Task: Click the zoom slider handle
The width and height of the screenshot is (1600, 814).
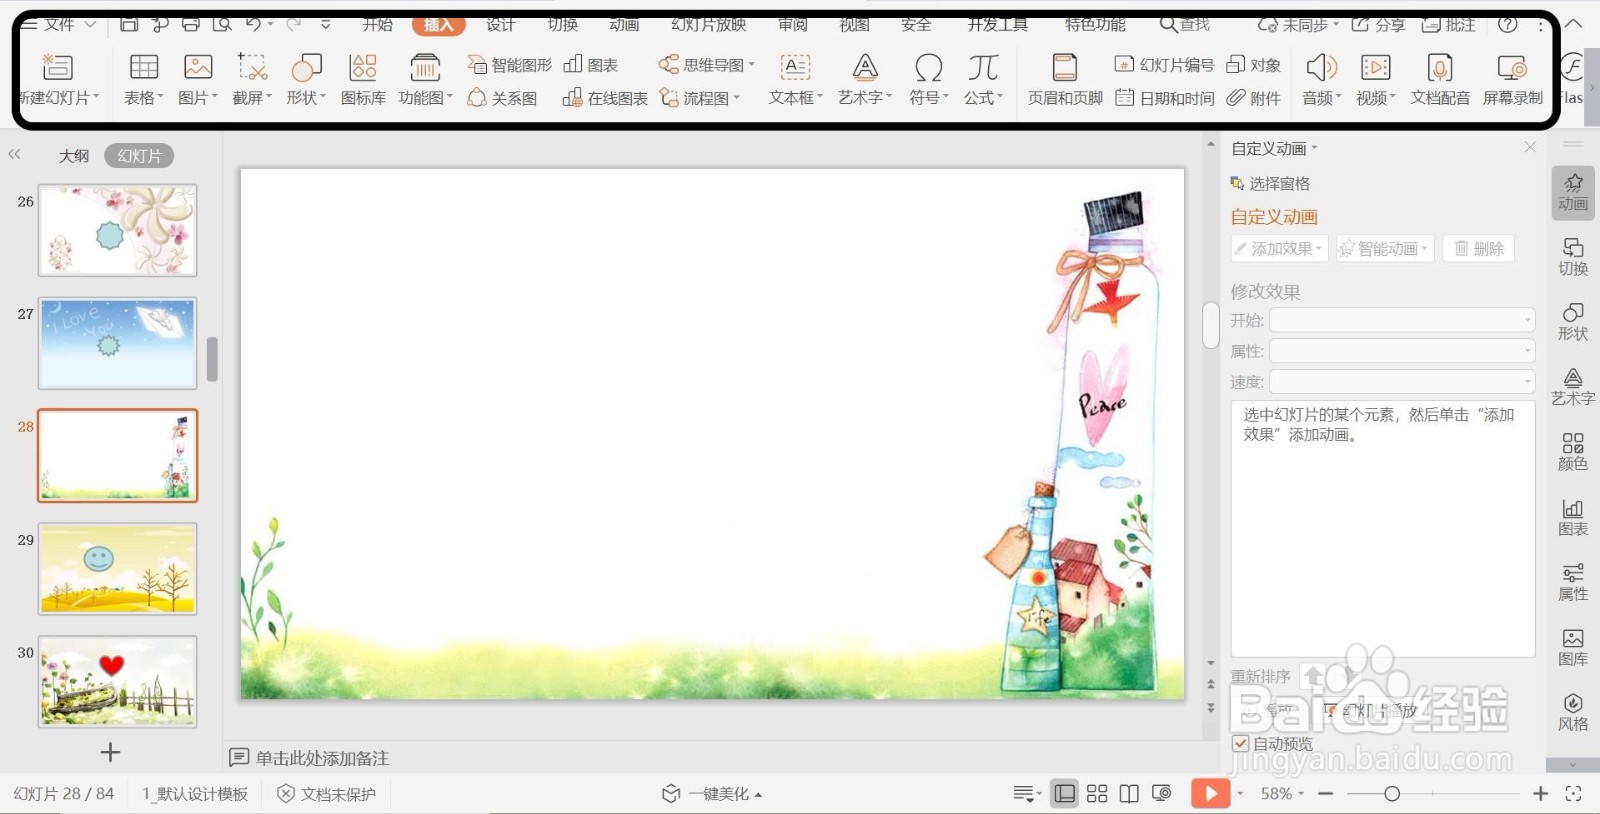Action: tap(1392, 794)
